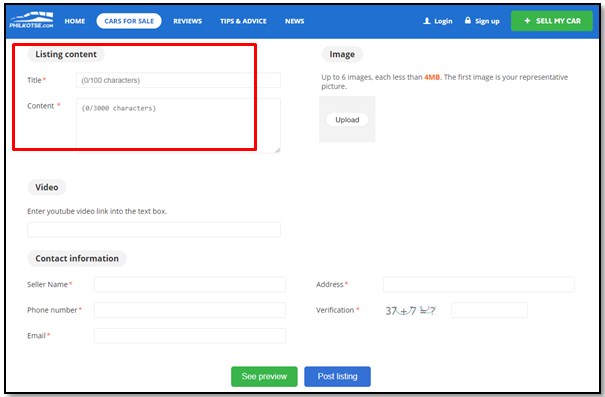Viewport: 605px width, 397px height.
Task: Click the Sign up lock icon
Action: click(x=468, y=20)
